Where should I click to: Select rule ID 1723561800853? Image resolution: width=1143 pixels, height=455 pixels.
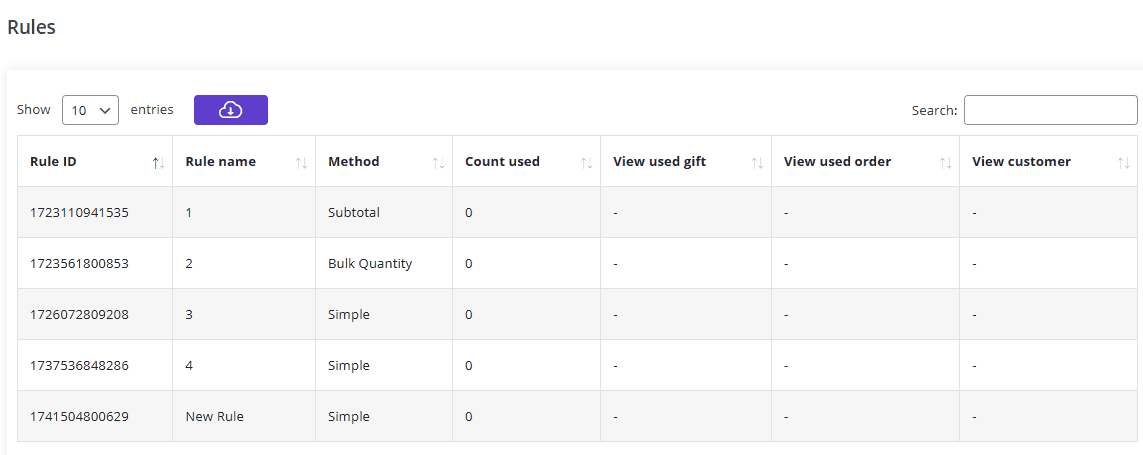79,264
